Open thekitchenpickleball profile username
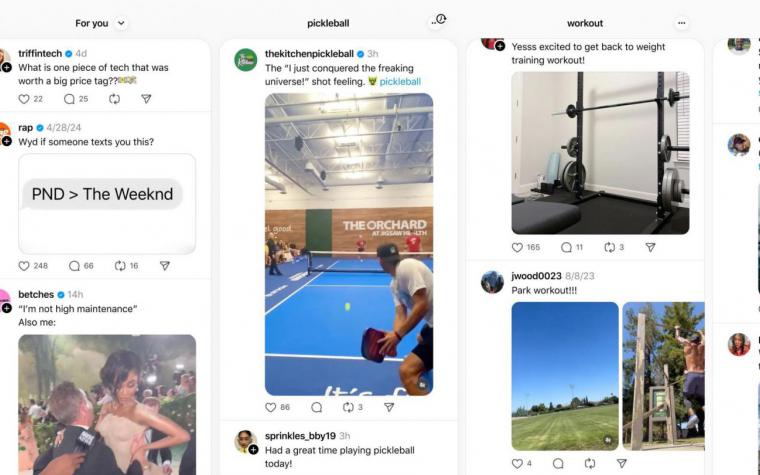760x475 pixels. pyautogui.click(x=309, y=53)
